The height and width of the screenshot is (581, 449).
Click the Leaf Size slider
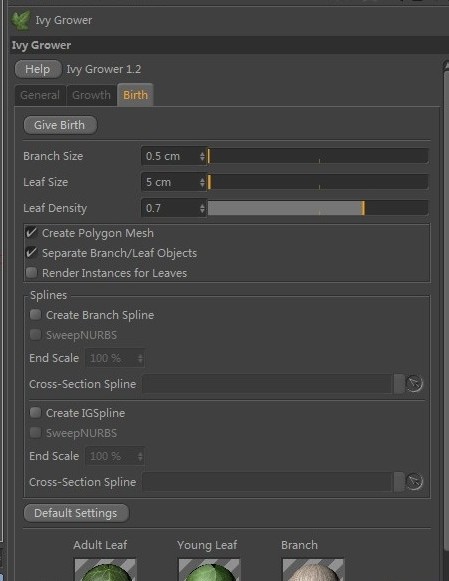[318, 182]
